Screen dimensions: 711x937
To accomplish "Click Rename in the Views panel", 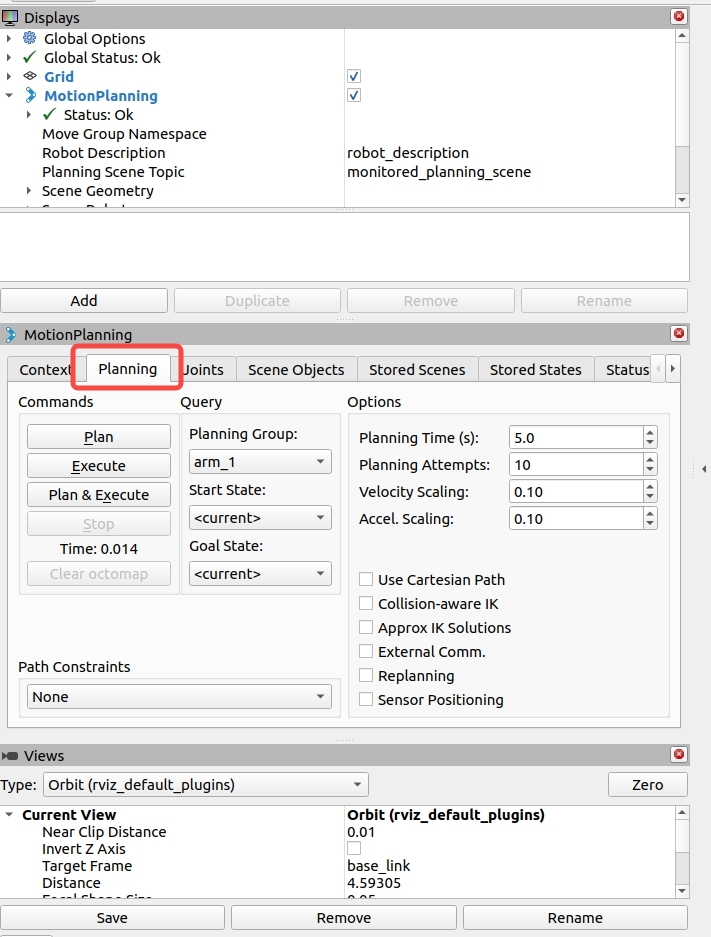I will click(x=575, y=918).
